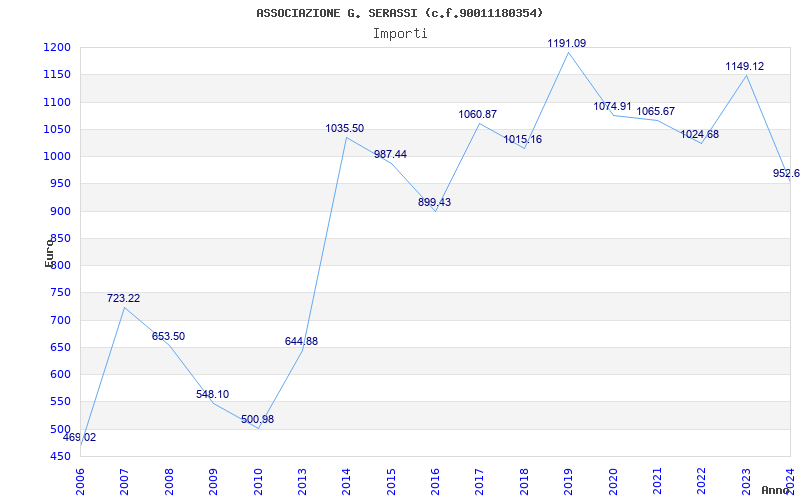Click the y-axis value 550
This screenshot has height=500, width=800.
pos(60,402)
